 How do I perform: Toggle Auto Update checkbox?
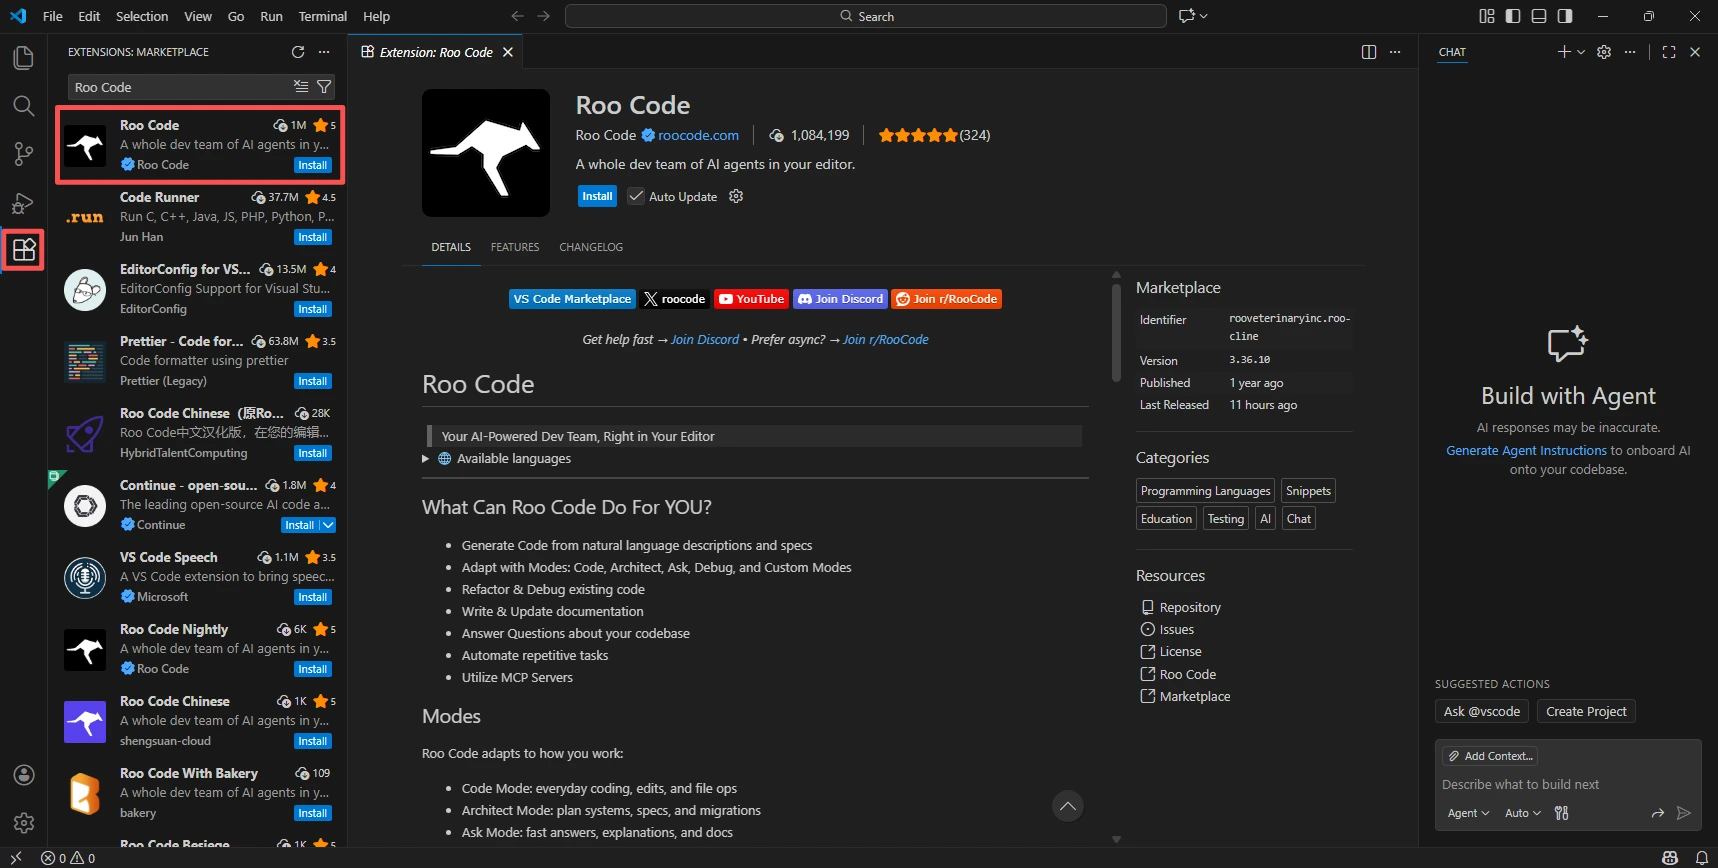636,196
